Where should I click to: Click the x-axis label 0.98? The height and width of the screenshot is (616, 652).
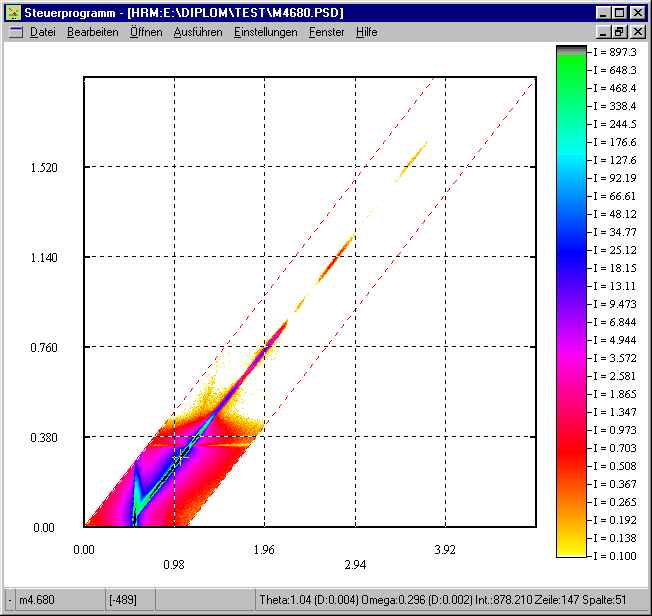[x=174, y=565]
